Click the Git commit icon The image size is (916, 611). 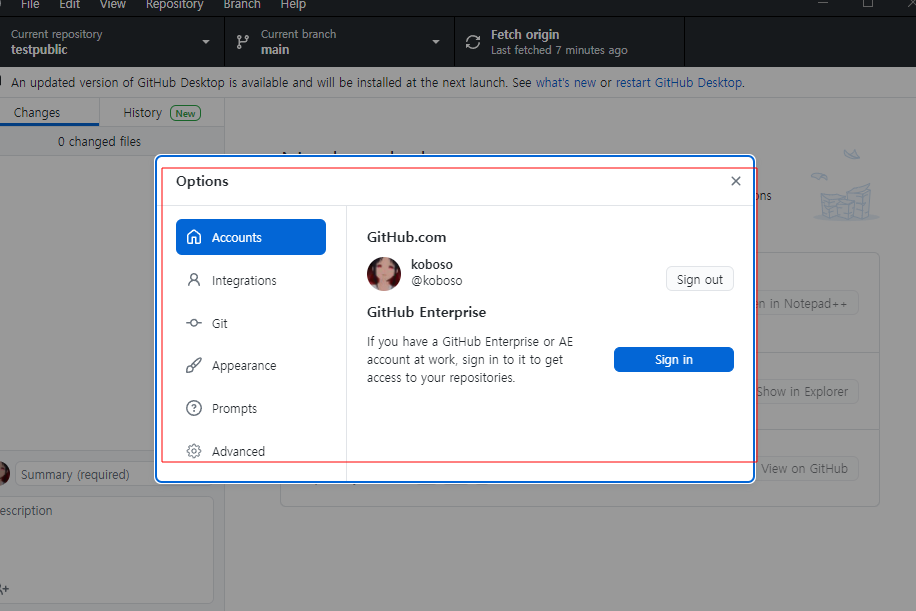194,323
